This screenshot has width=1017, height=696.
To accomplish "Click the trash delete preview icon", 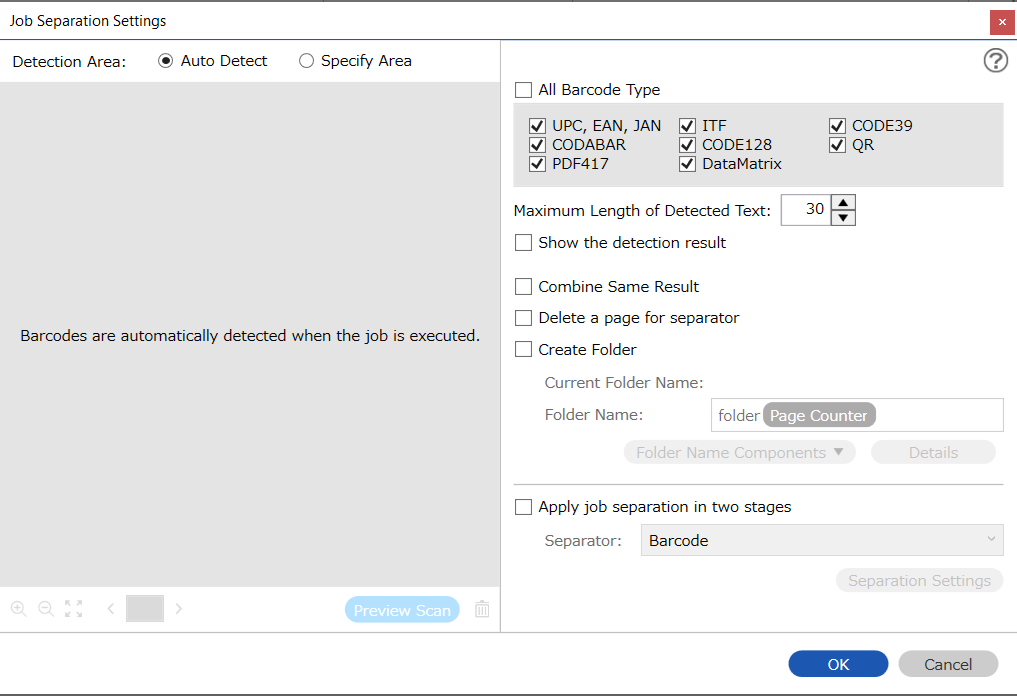I will (482, 608).
